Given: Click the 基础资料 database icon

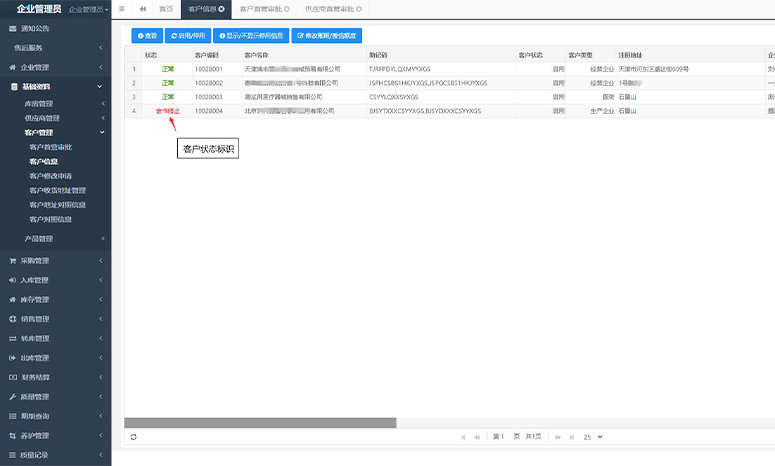Looking at the screenshot, I should coord(14,86).
